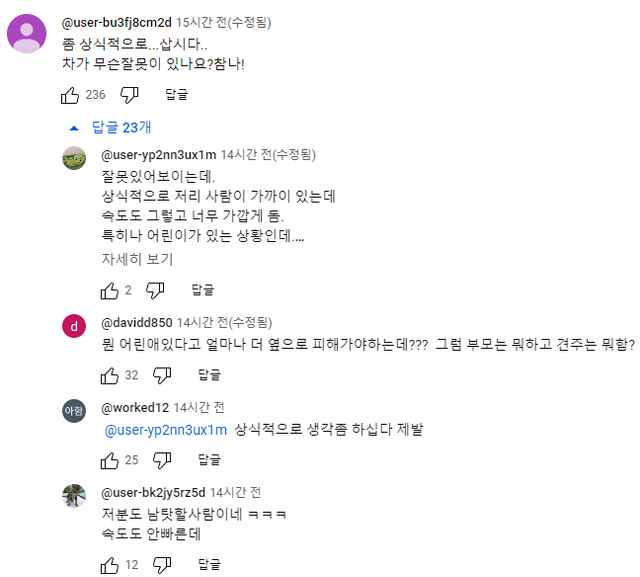Dislike the reply by user-bk2jy5rz5d
This screenshot has width=640, height=577.
tap(162, 565)
